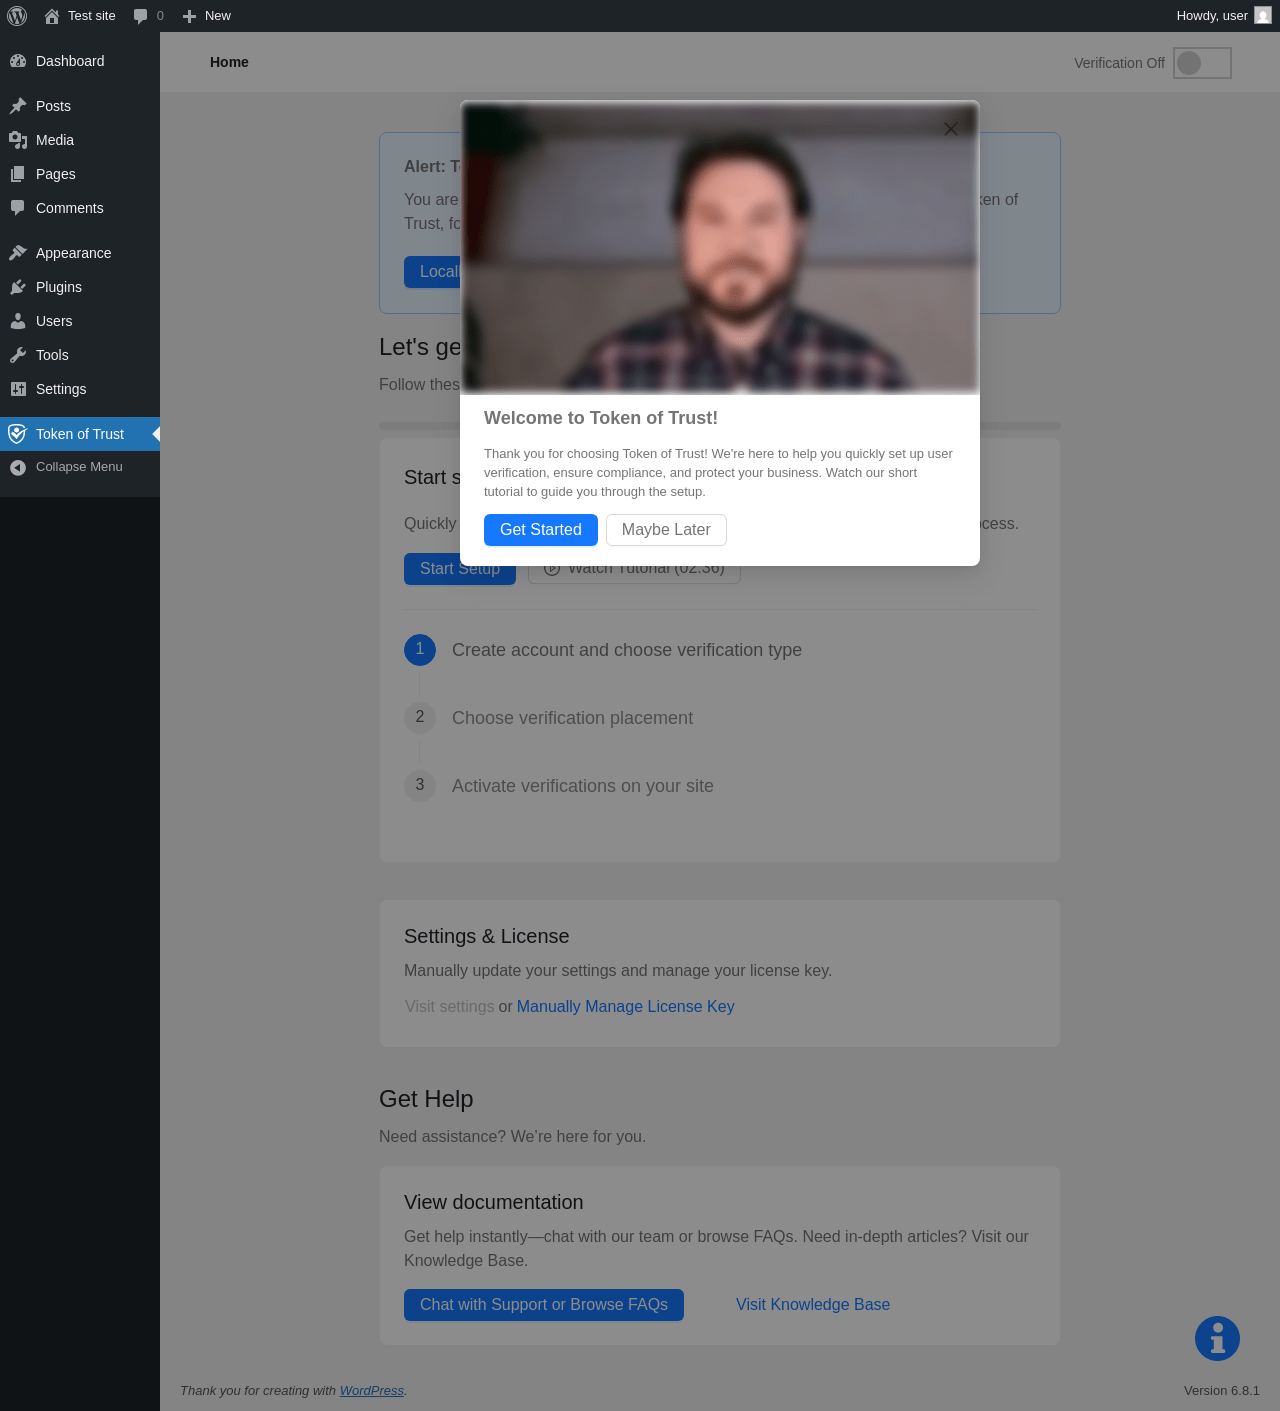This screenshot has height=1411, width=1280.
Task: Select step 2 circle
Action: 420,718
